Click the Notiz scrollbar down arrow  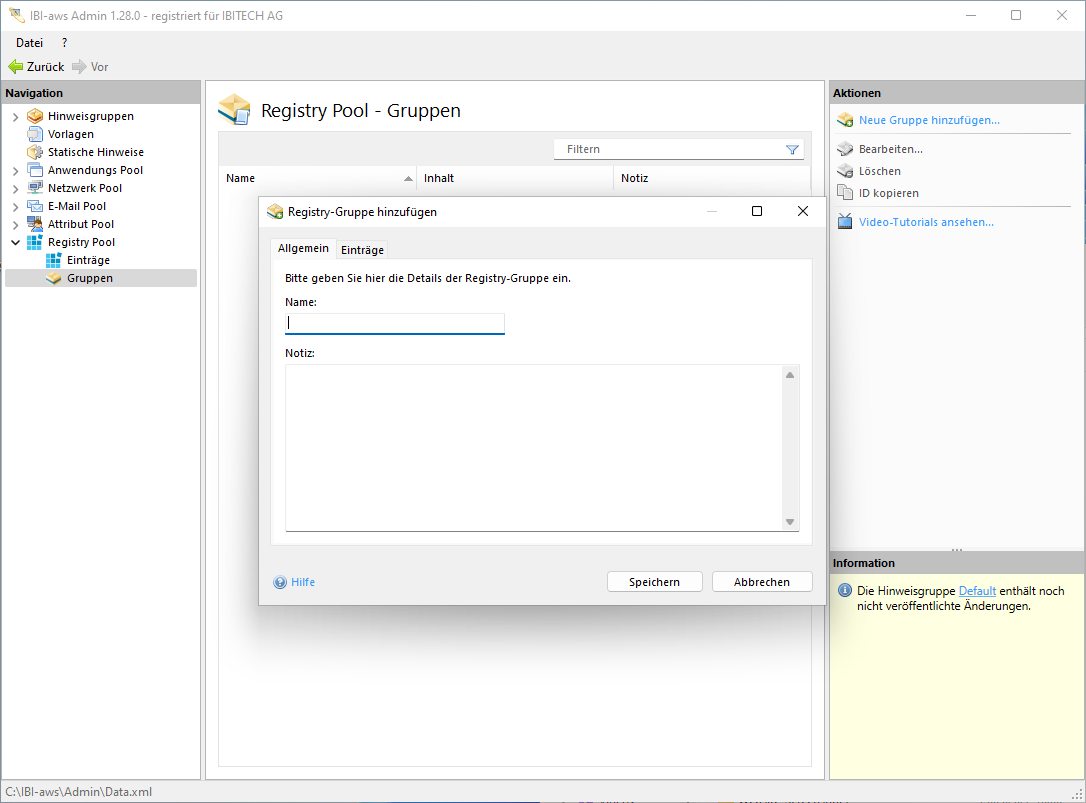click(789, 522)
